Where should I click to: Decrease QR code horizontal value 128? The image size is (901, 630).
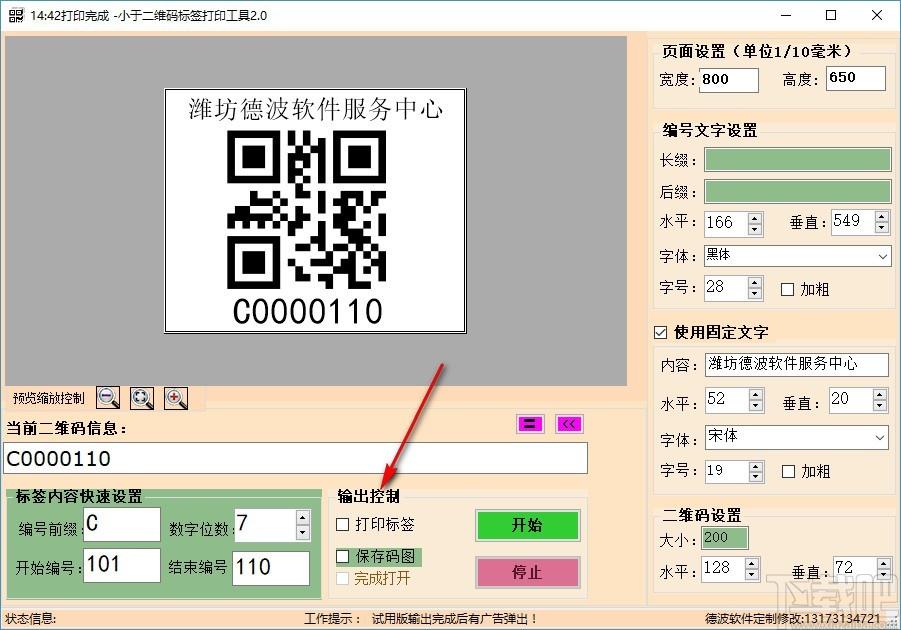[x=752, y=575]
